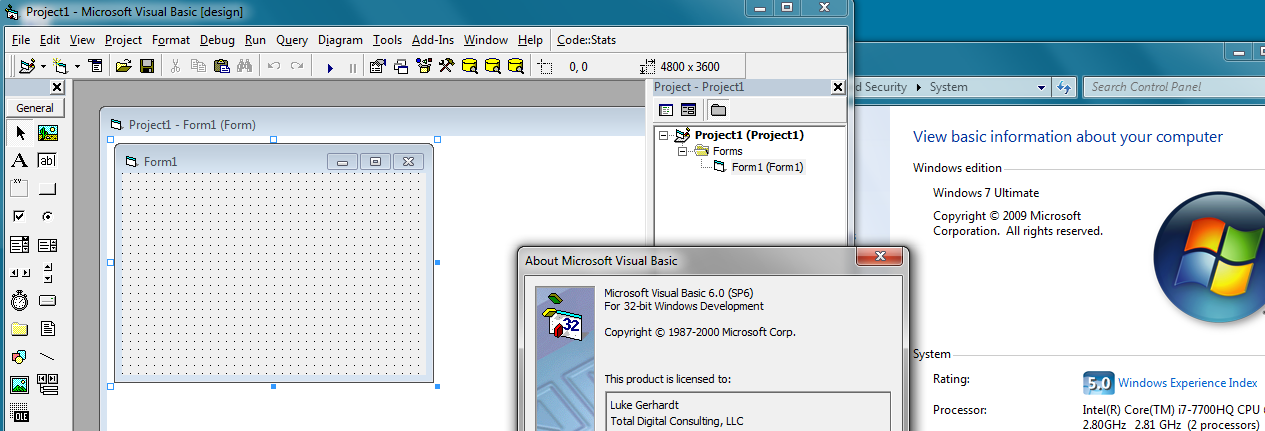
Task: Close the Project - Project1 panel
Action: click(x=837, y=88)
